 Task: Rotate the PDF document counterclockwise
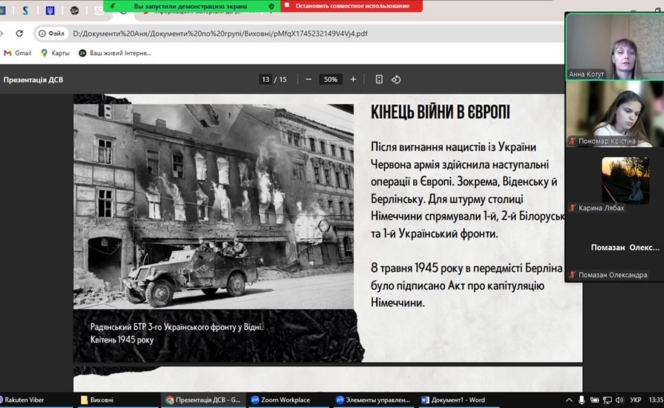pyautogui.click(x=396, y=80)
